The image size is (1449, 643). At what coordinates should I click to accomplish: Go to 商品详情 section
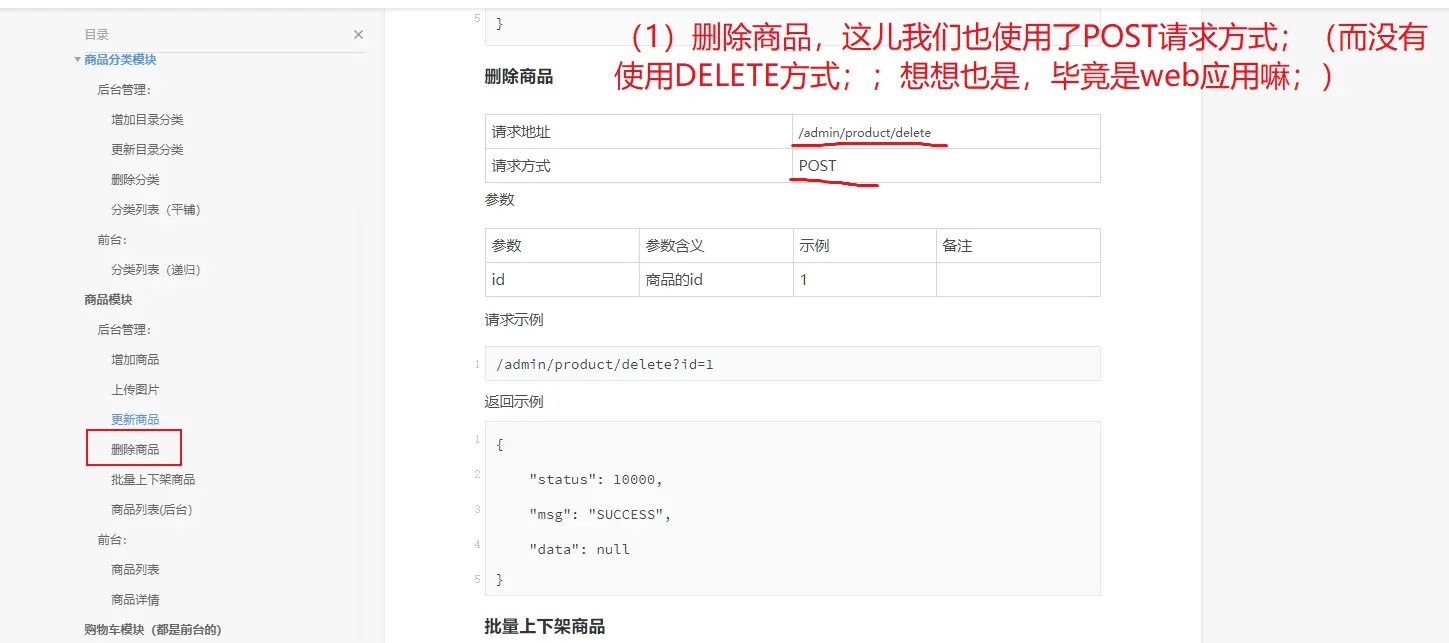tap(135, 600)
